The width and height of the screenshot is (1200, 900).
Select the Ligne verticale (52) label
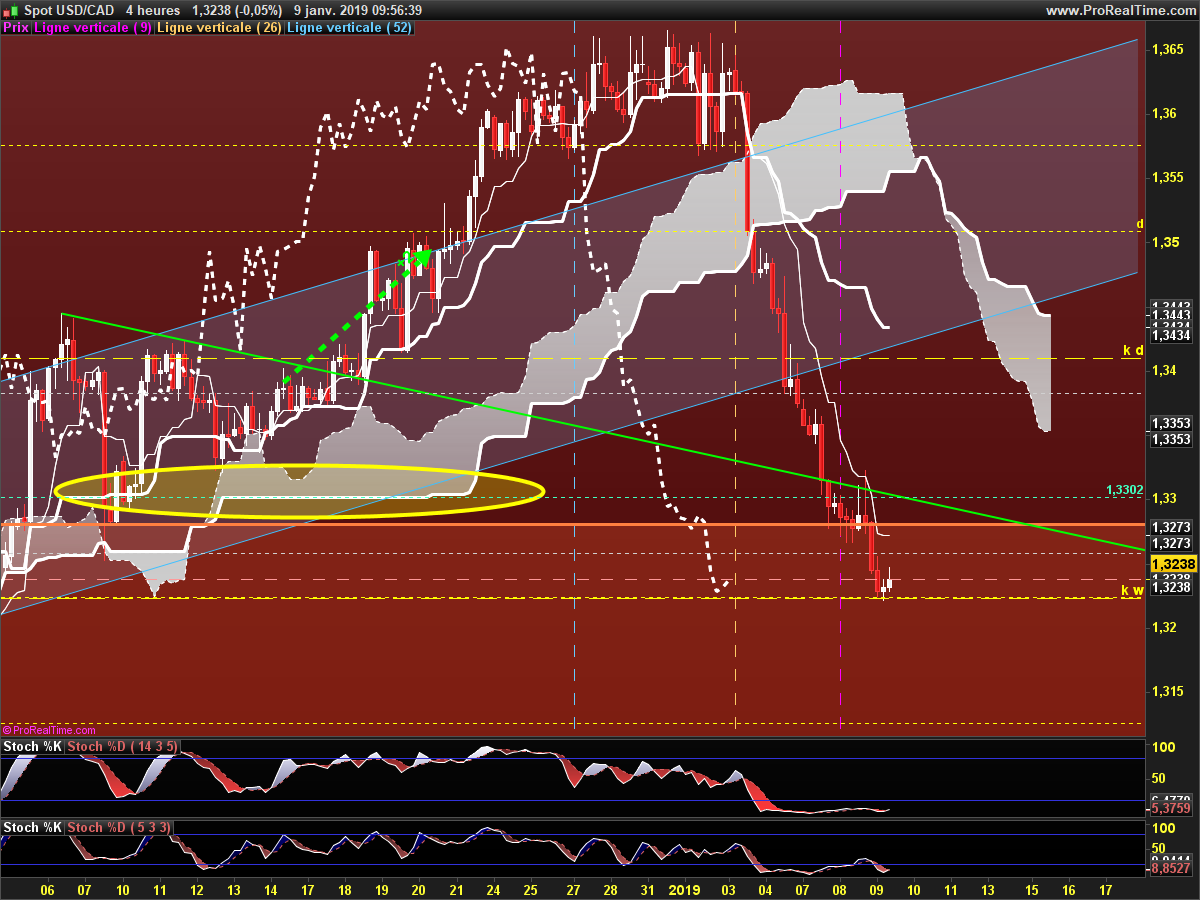click(349, 28)
